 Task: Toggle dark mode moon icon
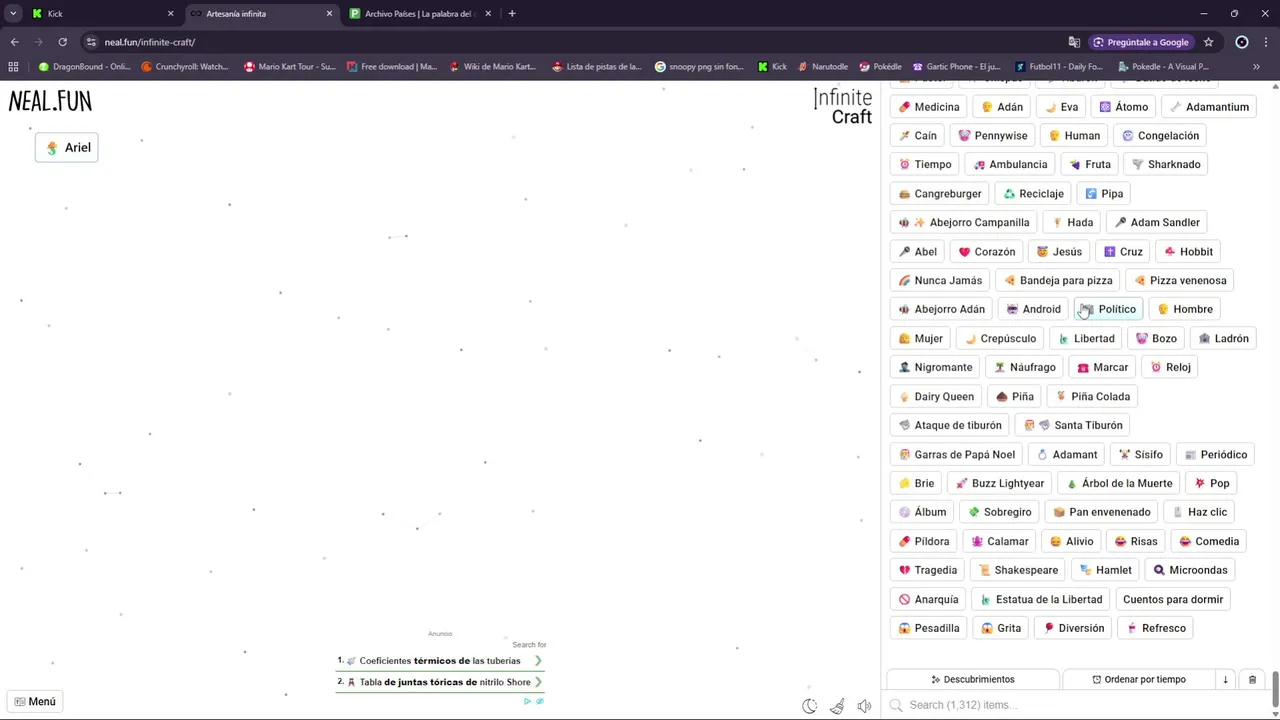(x=810, y=706)
